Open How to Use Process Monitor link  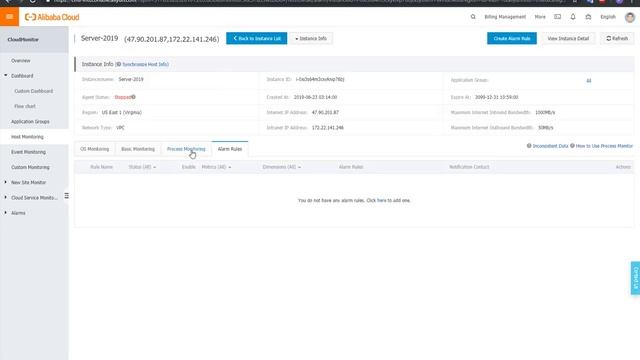tap(604, 146)
